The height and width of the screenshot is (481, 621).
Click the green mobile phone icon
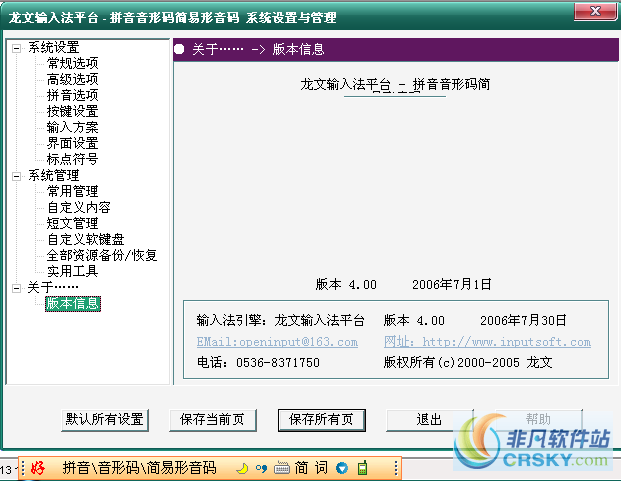[362, 468]
